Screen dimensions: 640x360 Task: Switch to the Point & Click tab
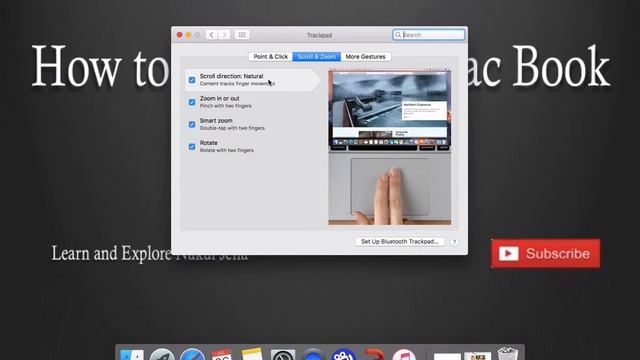coord(271,57)
